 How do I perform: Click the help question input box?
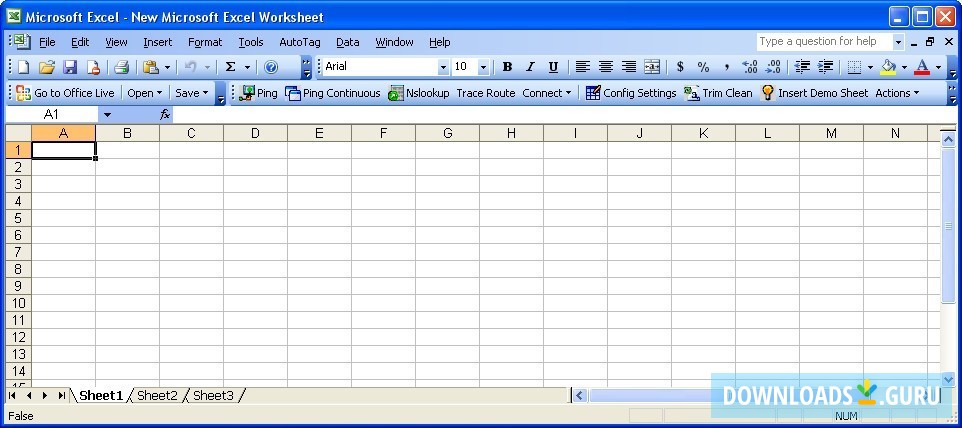825,42
